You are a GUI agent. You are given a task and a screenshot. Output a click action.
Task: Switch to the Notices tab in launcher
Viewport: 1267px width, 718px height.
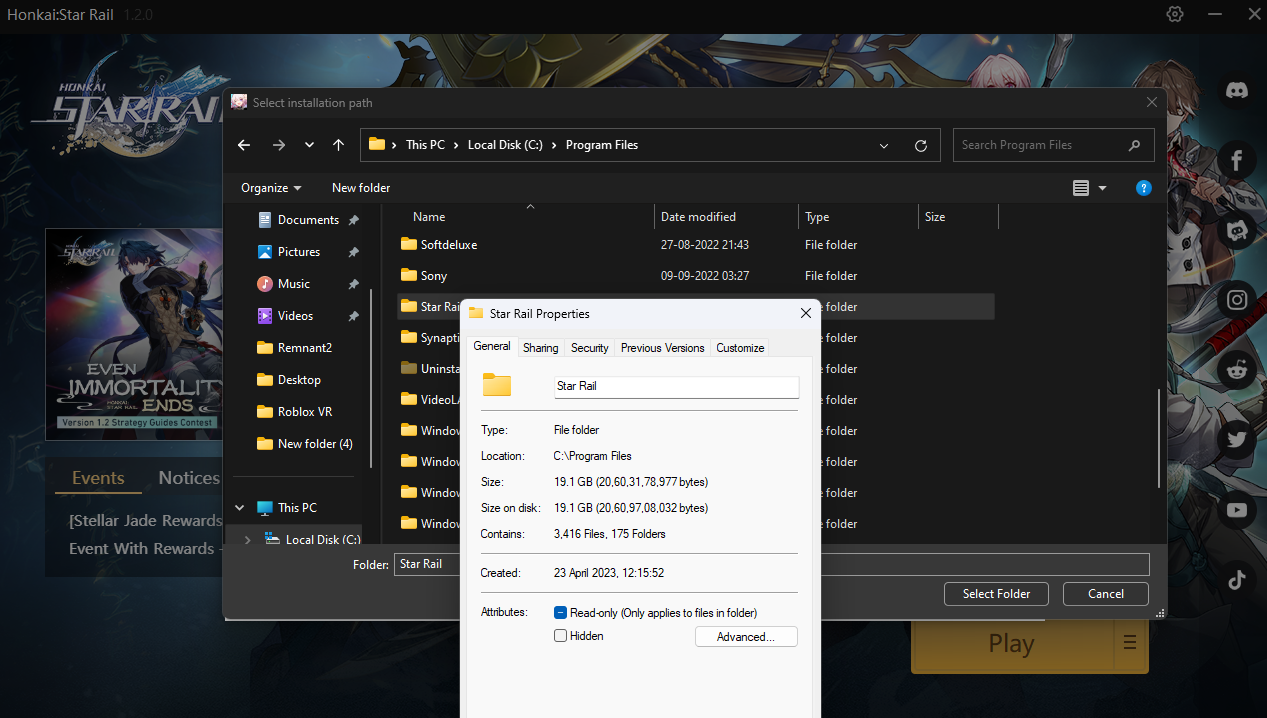(189, 478)
